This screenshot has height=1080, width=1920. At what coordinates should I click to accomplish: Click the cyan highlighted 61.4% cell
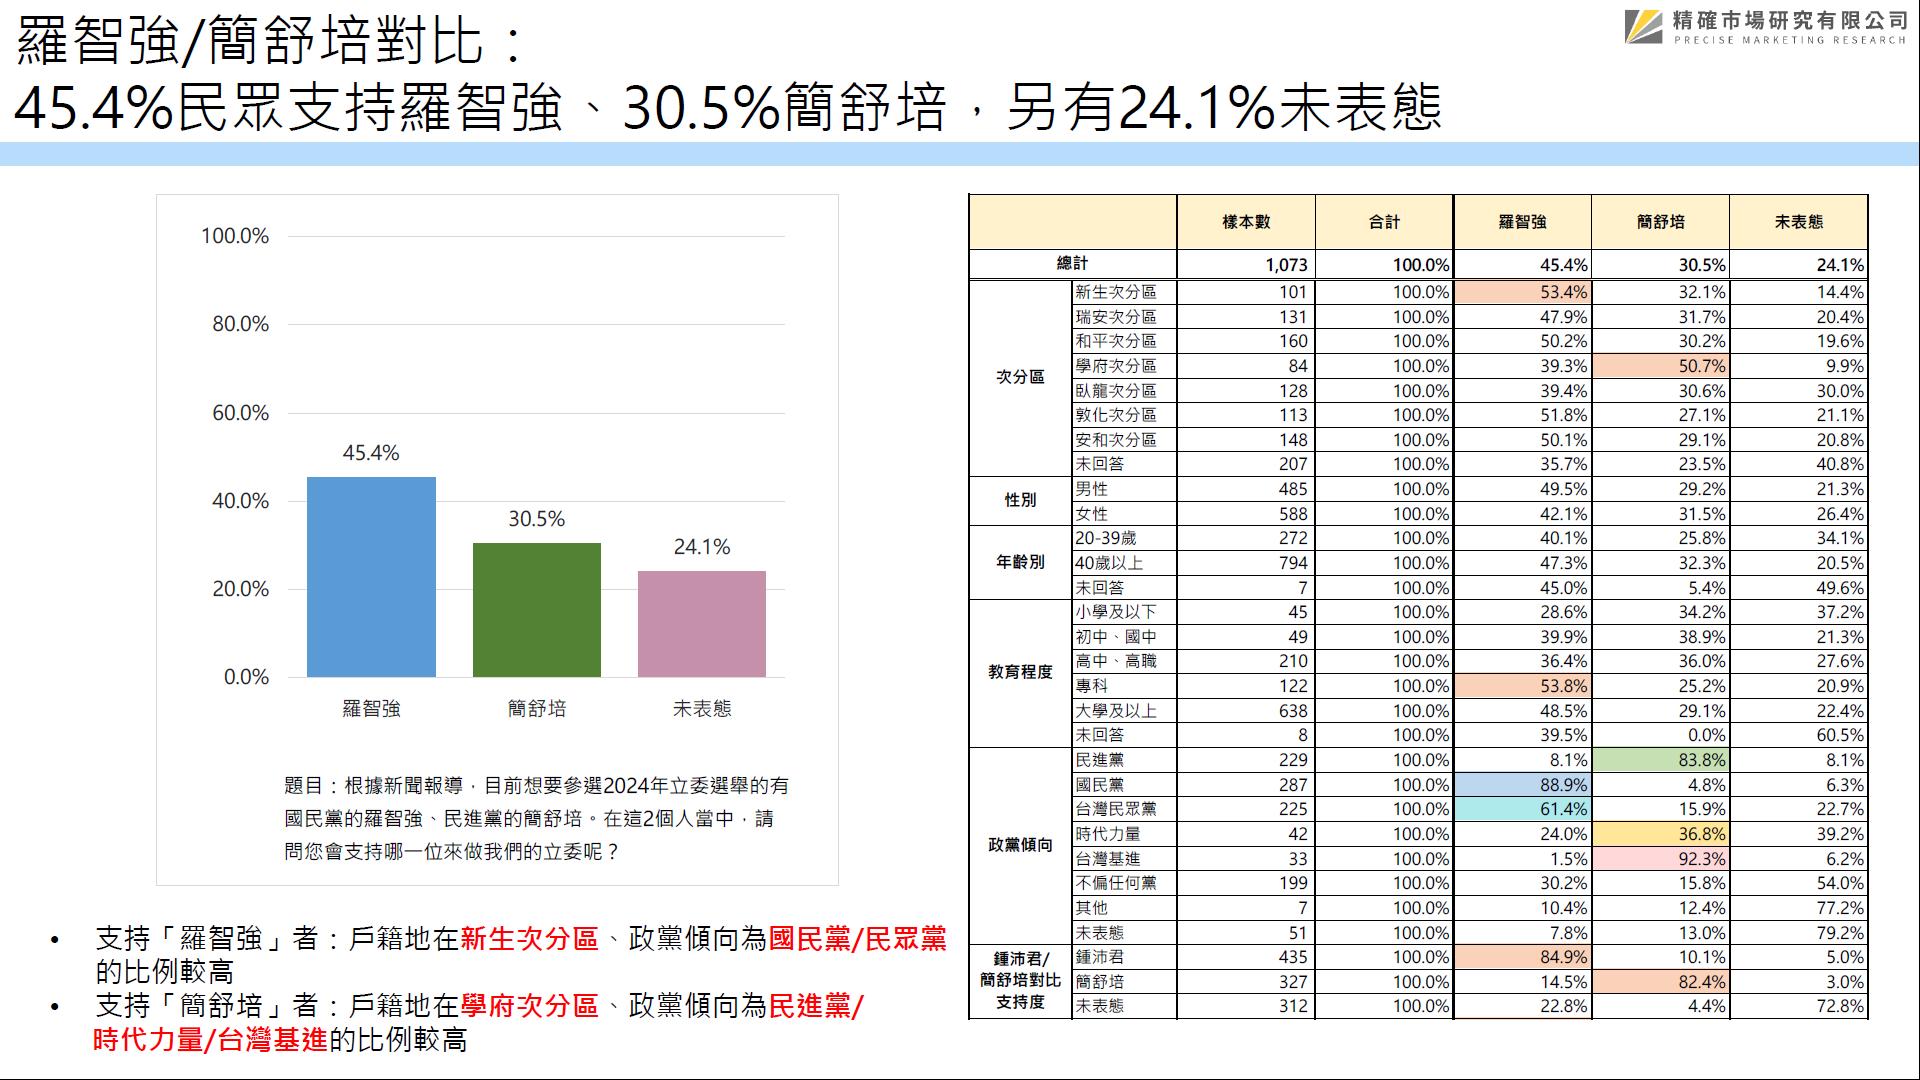tap(1522, 809)
